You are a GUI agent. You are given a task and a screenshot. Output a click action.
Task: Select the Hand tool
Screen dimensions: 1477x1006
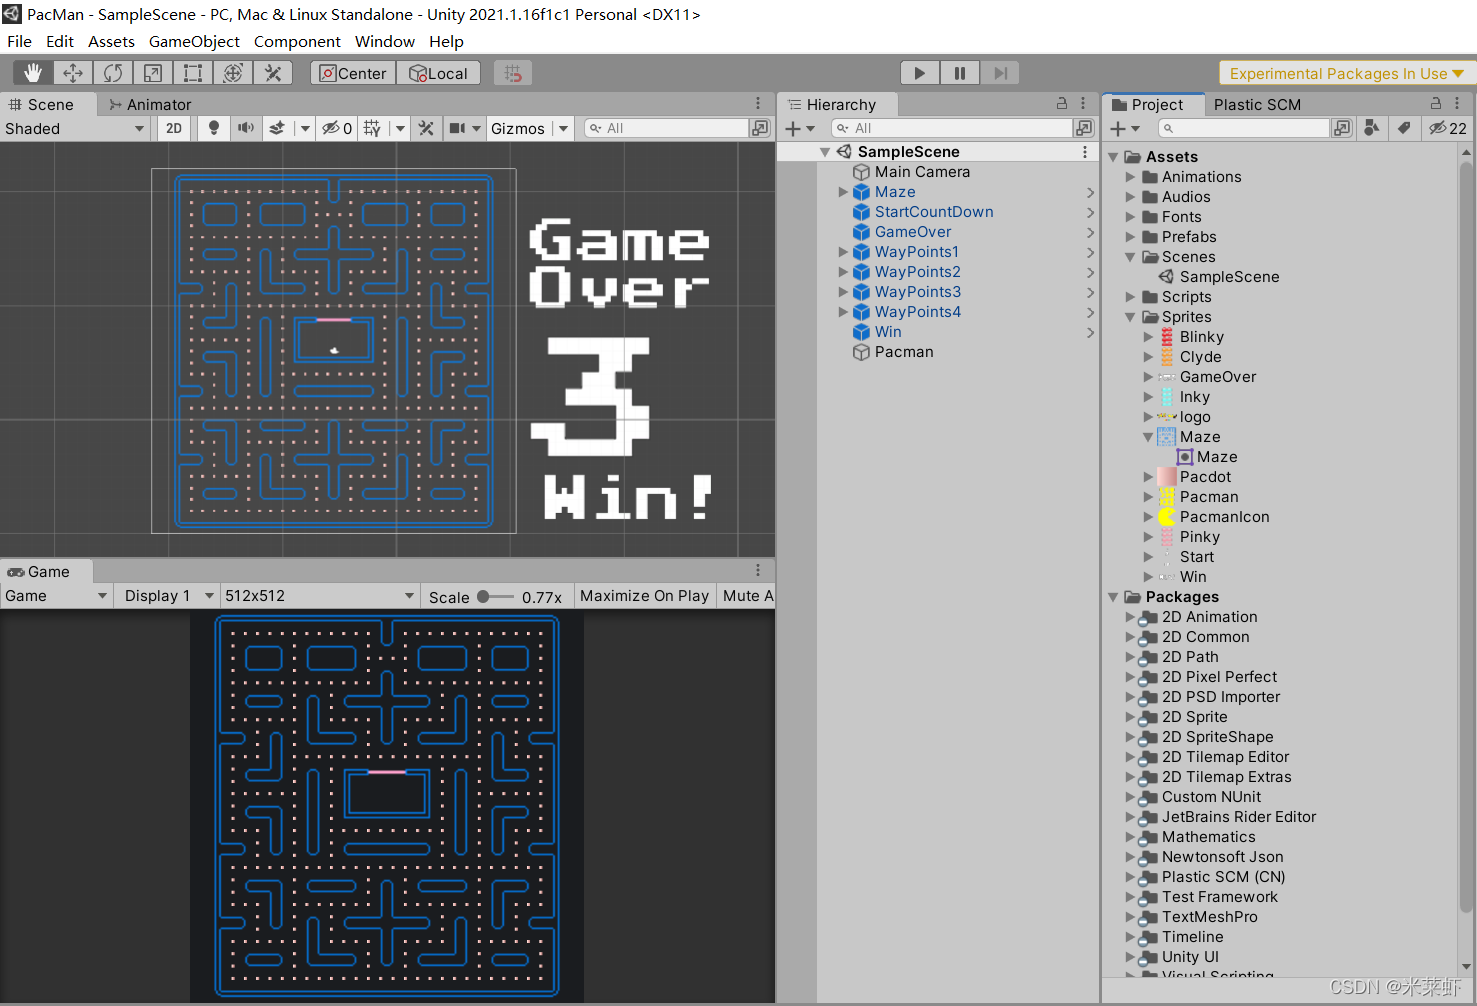coord(33,73)
